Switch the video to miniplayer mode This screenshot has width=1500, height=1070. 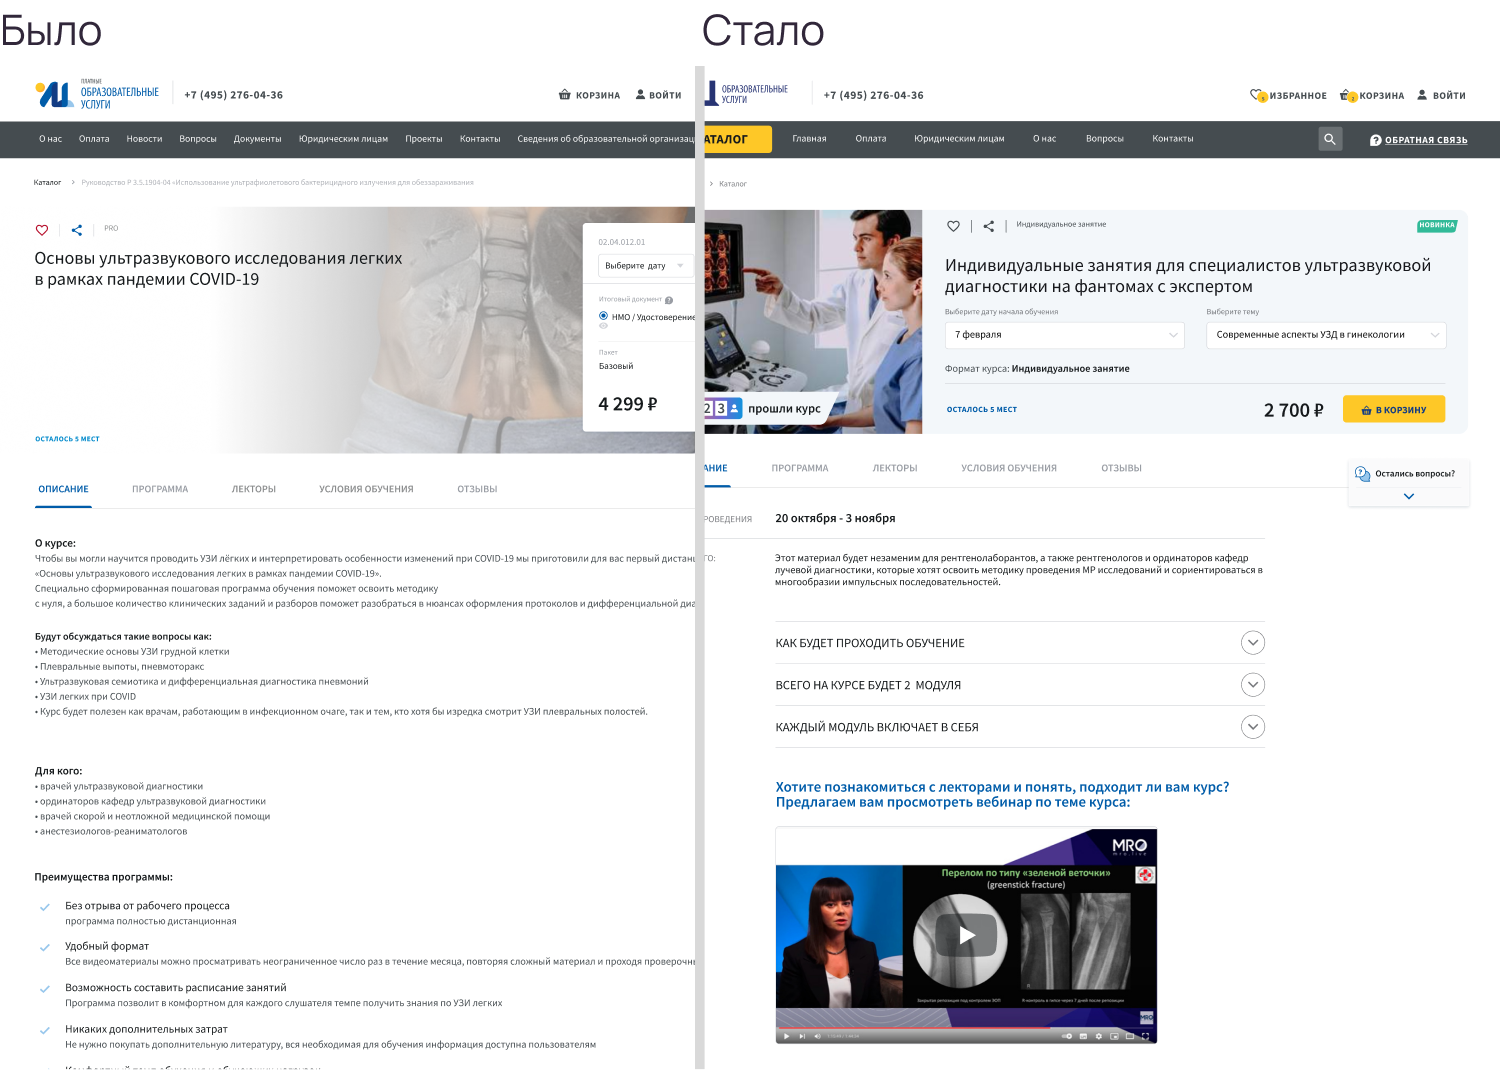(x=1114, y=1036)
